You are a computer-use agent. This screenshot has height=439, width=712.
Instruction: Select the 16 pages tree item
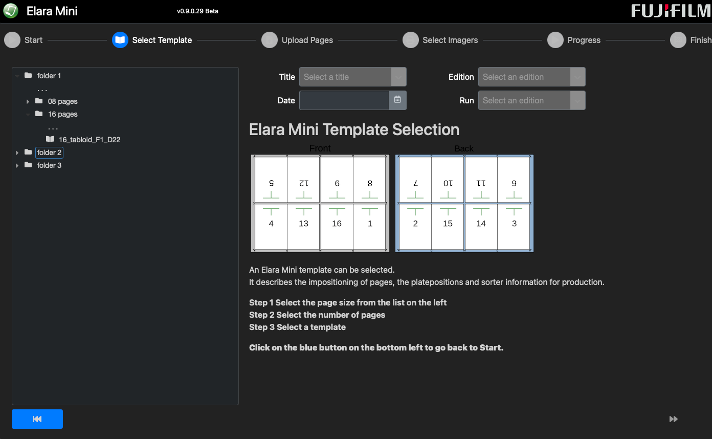click(x=63, y=114)
